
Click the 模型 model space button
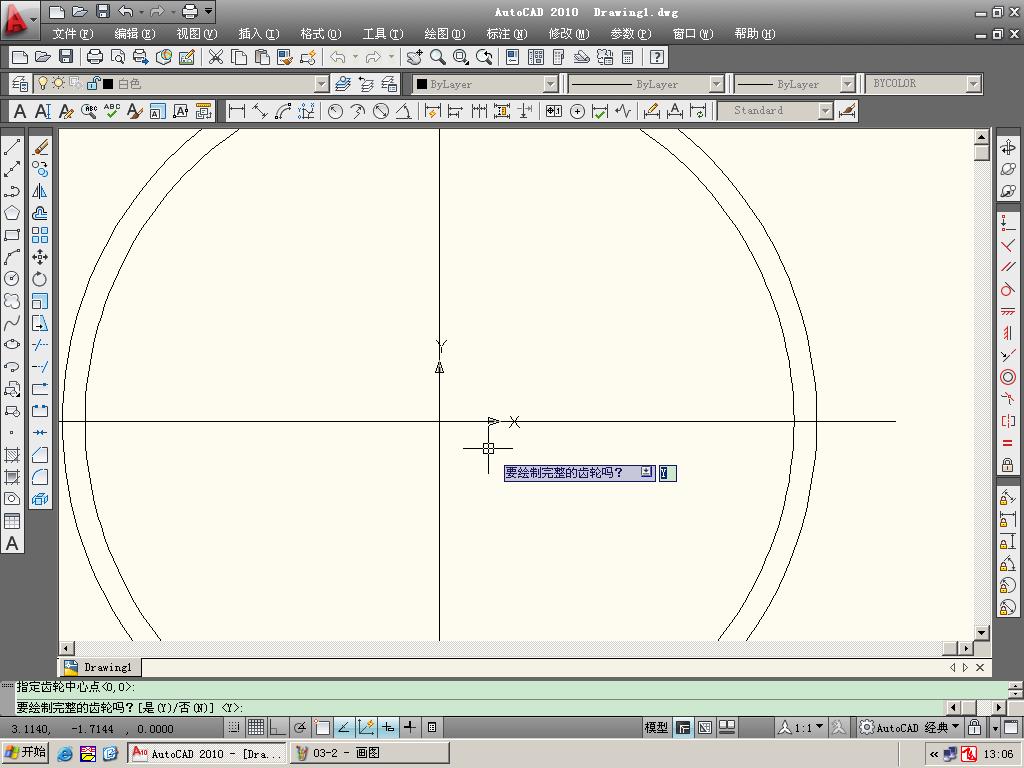656,727
